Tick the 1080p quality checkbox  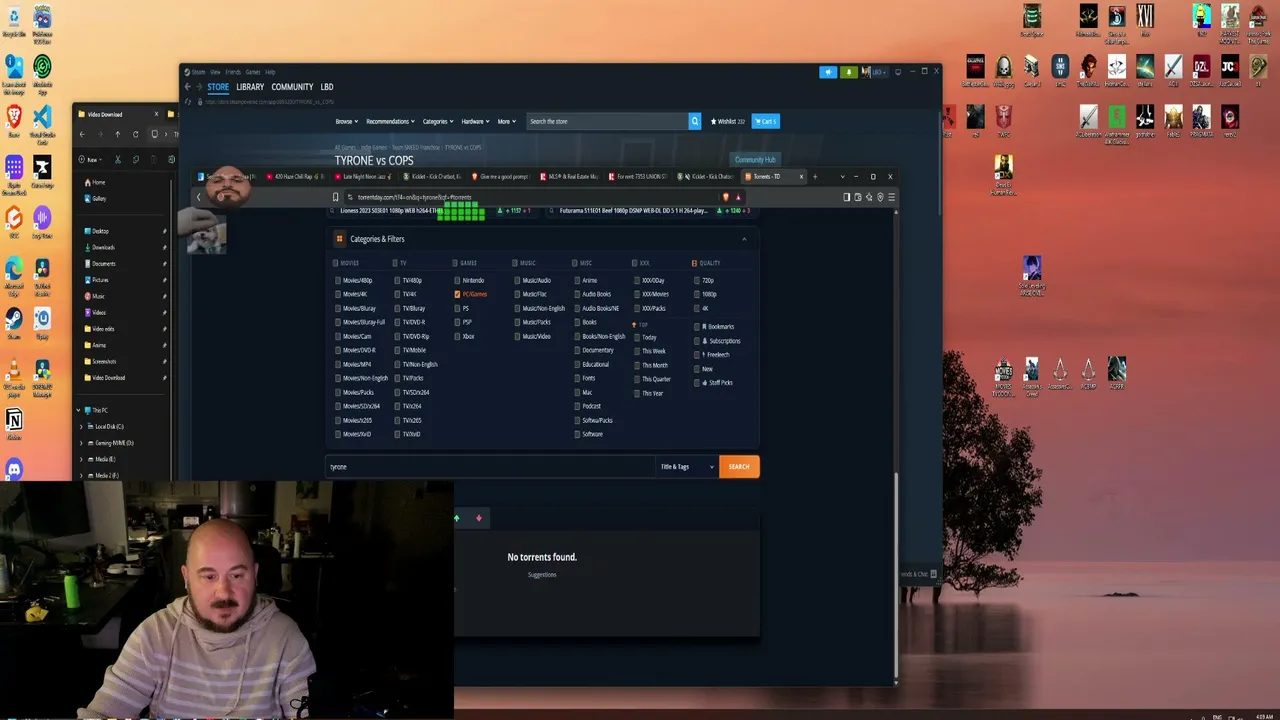click(x=697, y=294)
